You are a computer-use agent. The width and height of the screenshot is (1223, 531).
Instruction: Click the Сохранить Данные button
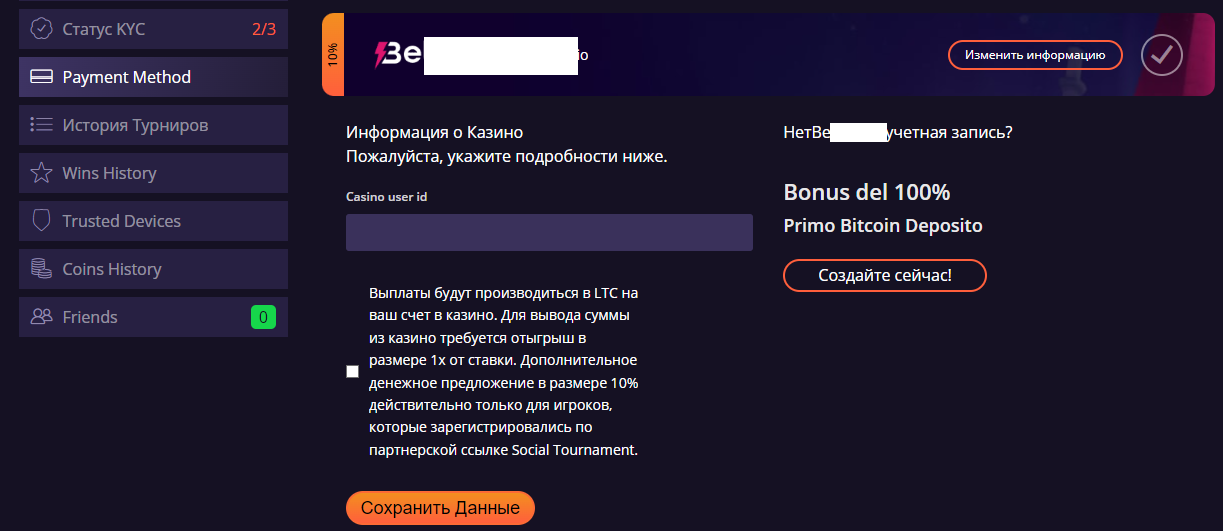click(440, 508)
